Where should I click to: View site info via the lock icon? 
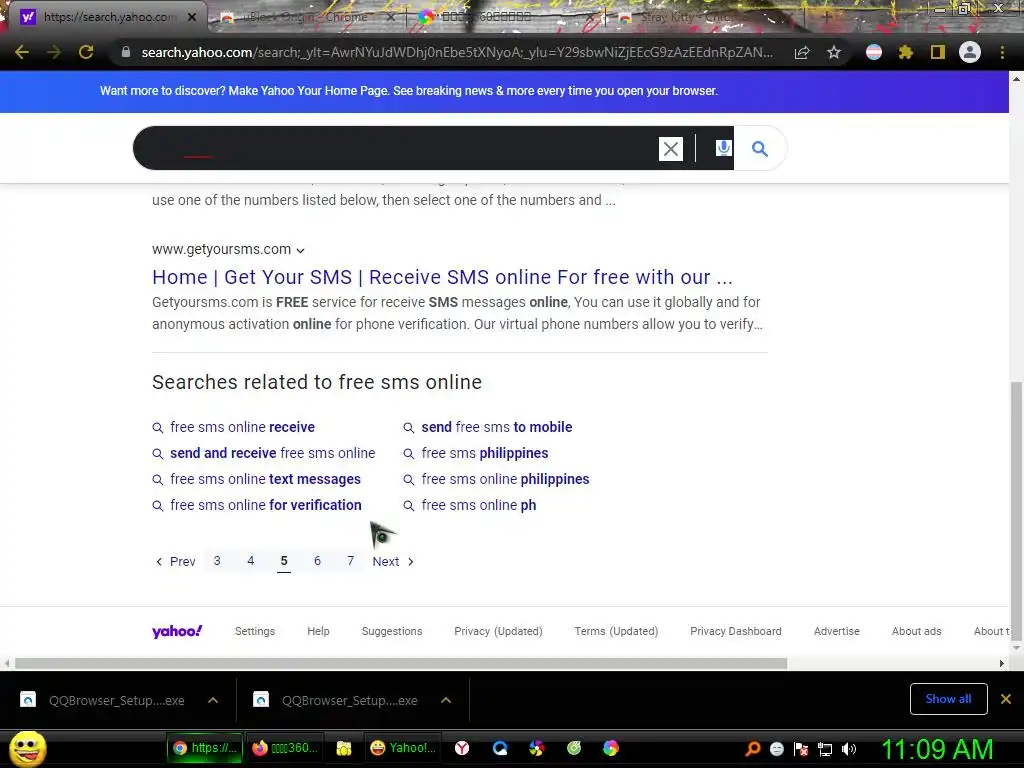click(125, 52)
